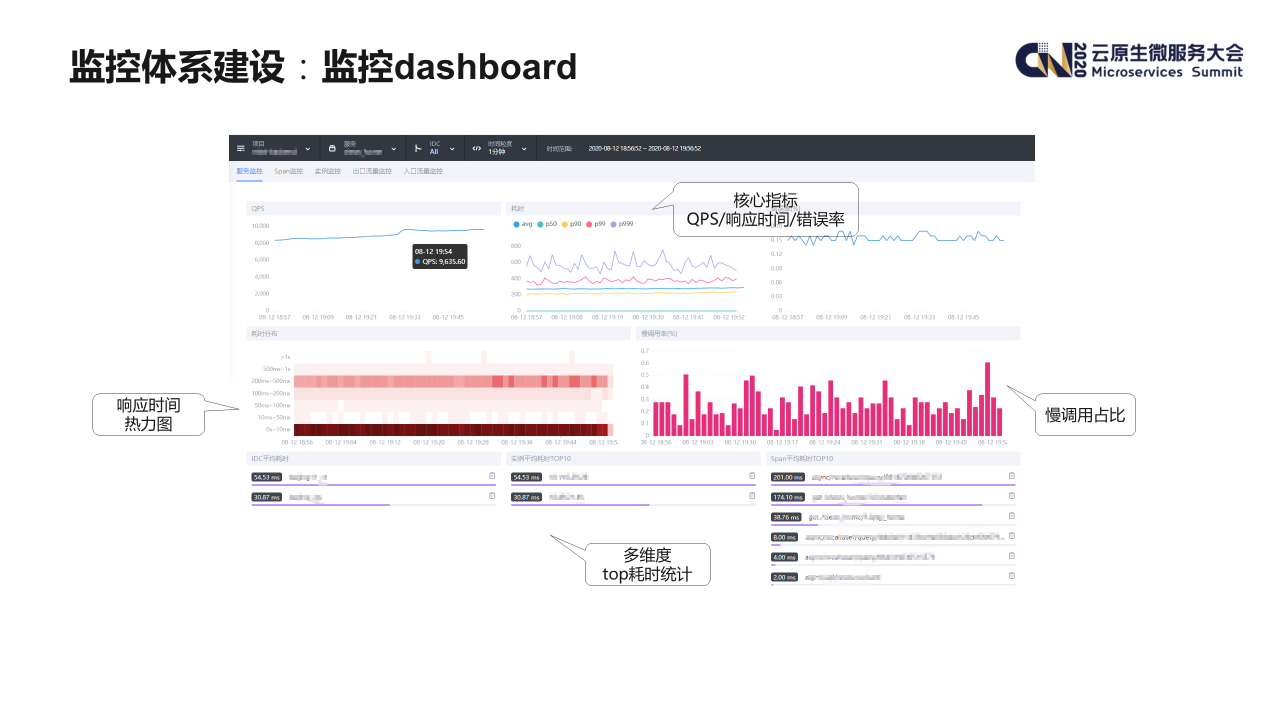Image resolution: width=1280 pixels, height=720 pixels.
Task: Copy the 30.87 ms row under 实例平均耗时TOP10
Action: pyautogui.click(x=753, y=496)
